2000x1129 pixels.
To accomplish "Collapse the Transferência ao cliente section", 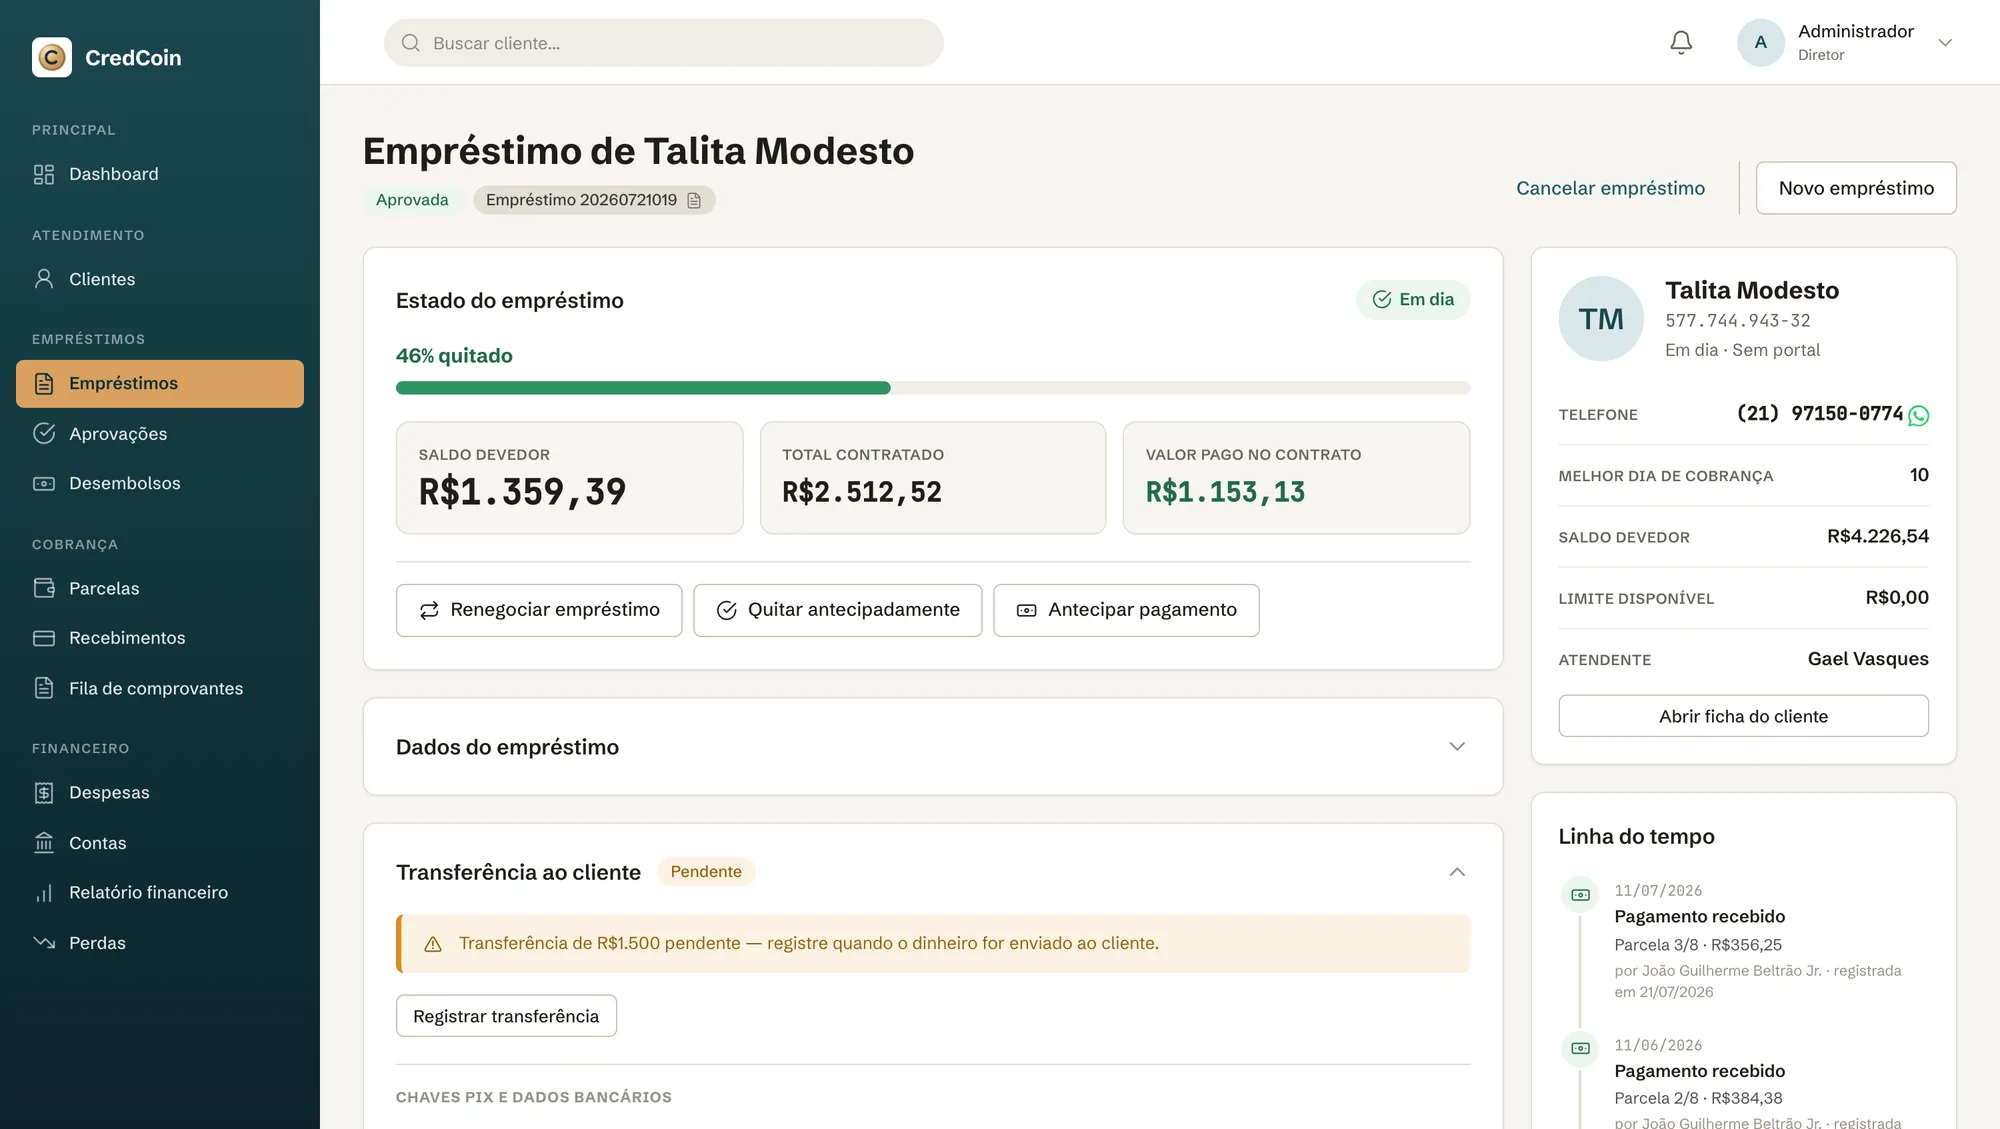I will click(x=1457, y=872).
